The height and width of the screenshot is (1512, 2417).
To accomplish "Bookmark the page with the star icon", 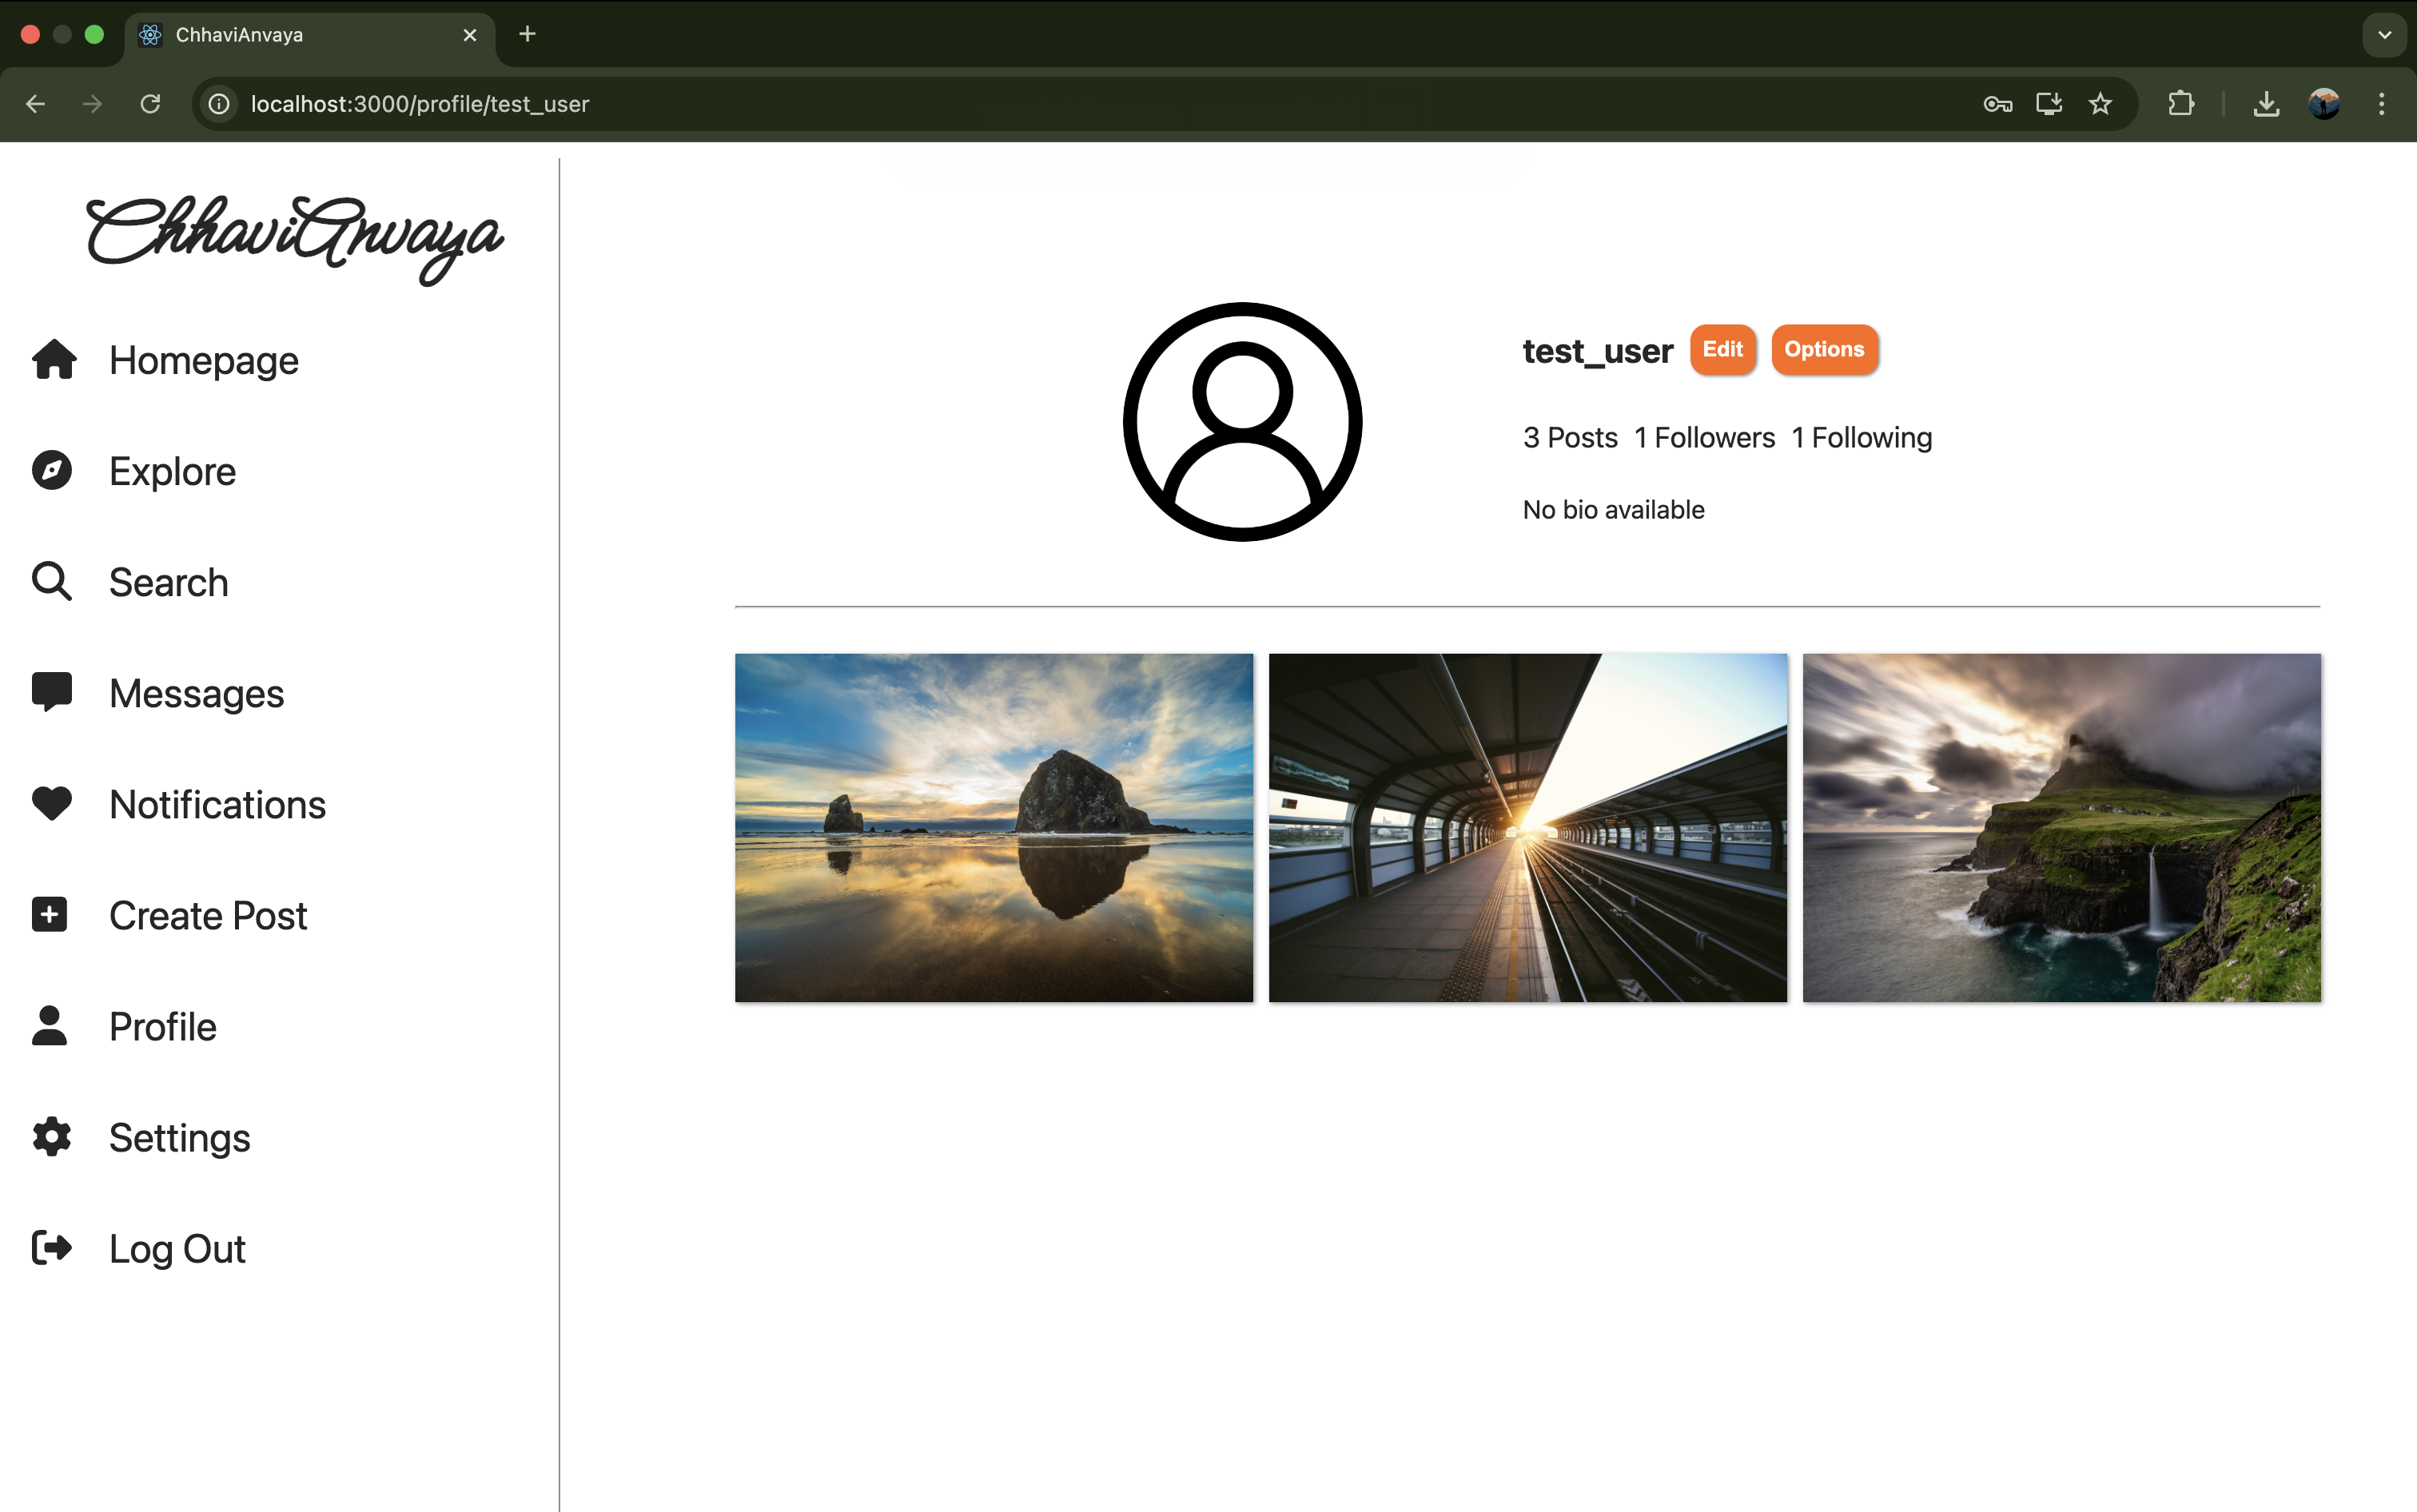I will pos(2100,104).
